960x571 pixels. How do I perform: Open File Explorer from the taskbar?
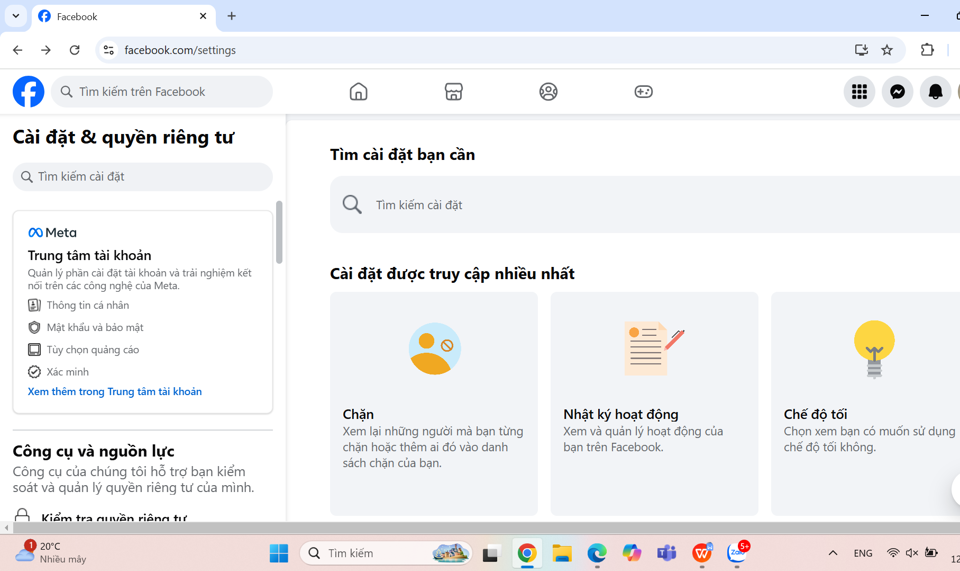point(561,553)
